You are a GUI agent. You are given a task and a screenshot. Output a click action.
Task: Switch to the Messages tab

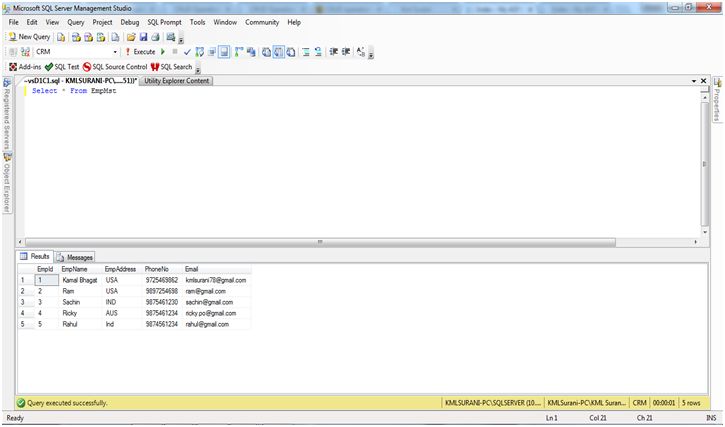(75, 257)
